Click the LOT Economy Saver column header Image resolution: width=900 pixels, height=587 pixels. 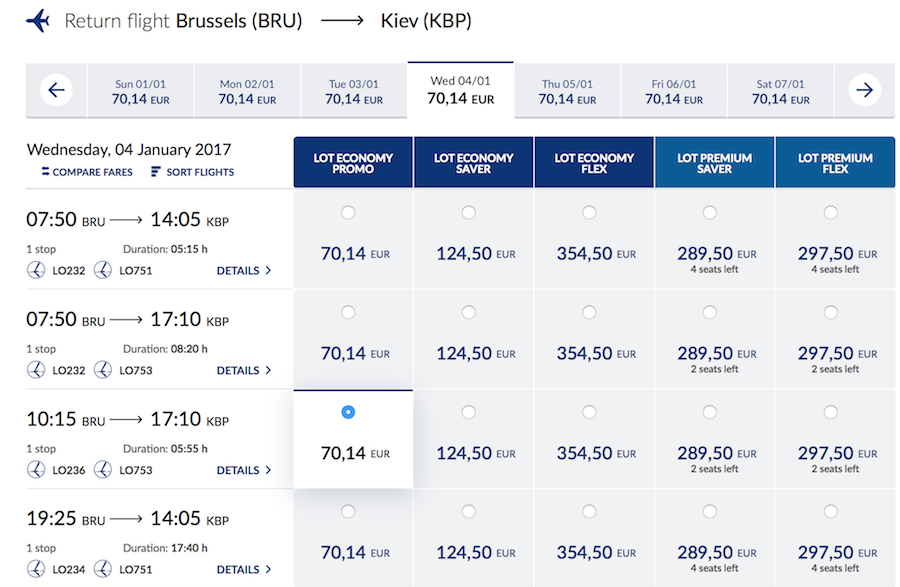[x=473, y=163]
